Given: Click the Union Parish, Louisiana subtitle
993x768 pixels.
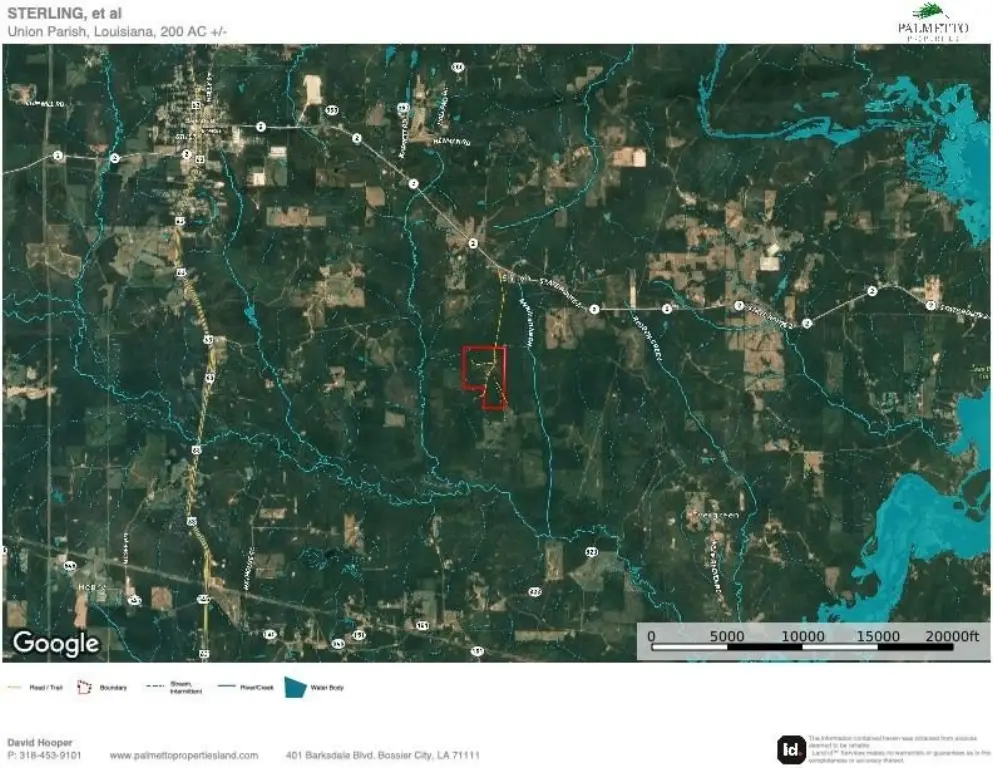Looking at the screenshot, I should [117, 31].
